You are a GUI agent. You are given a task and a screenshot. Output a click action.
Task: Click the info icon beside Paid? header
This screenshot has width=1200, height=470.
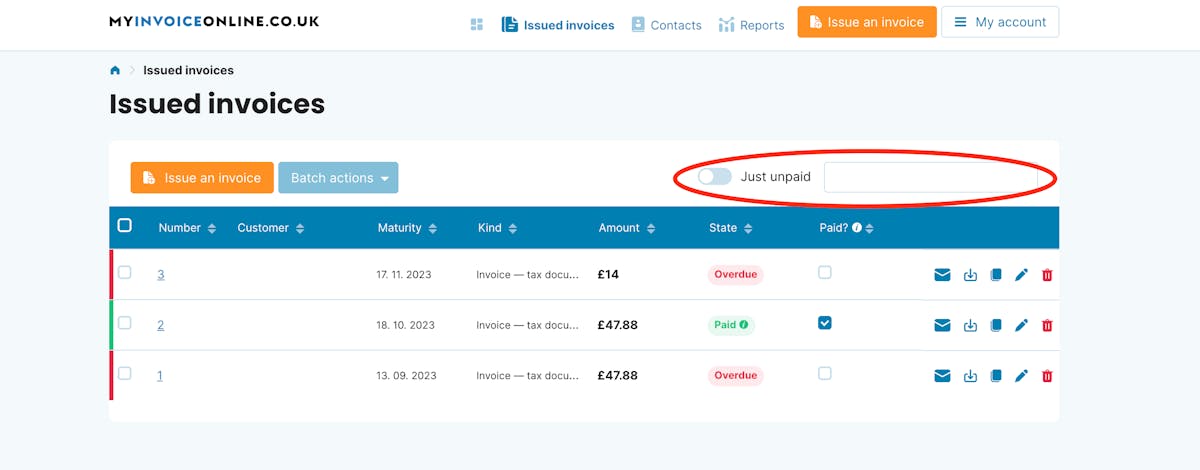(x=857, y=228)
